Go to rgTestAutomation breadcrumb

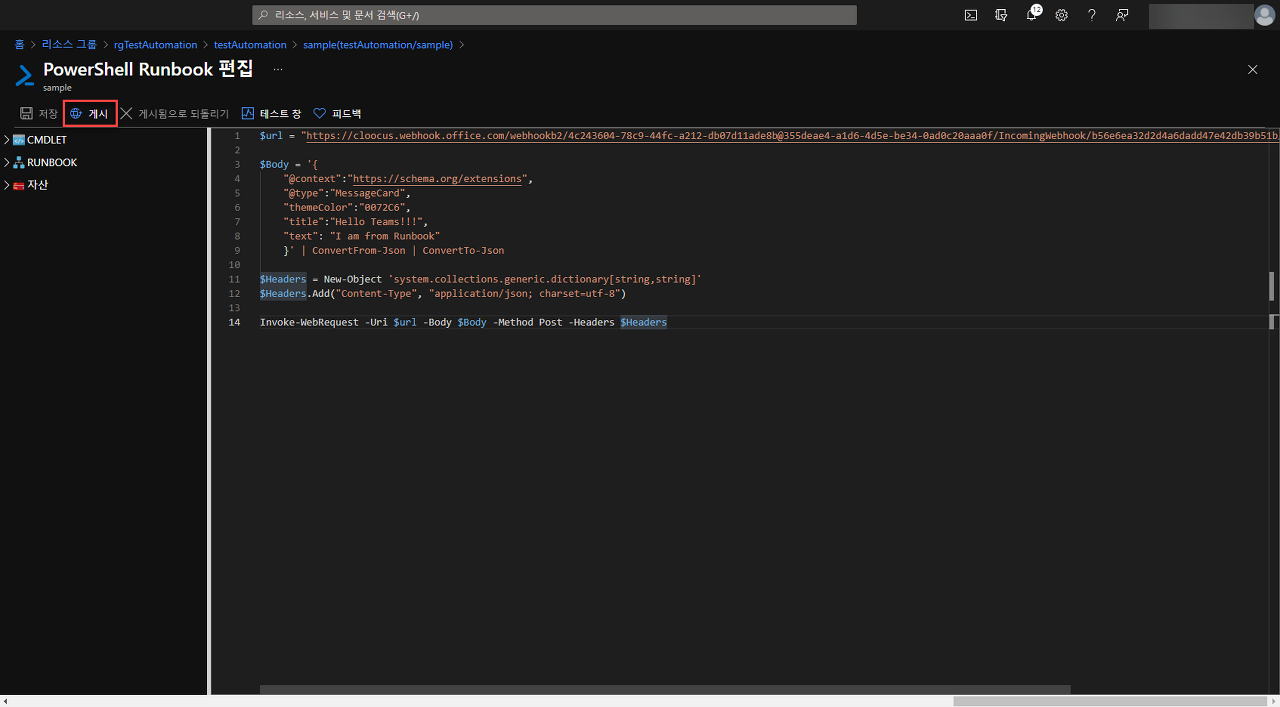(155, 44)
